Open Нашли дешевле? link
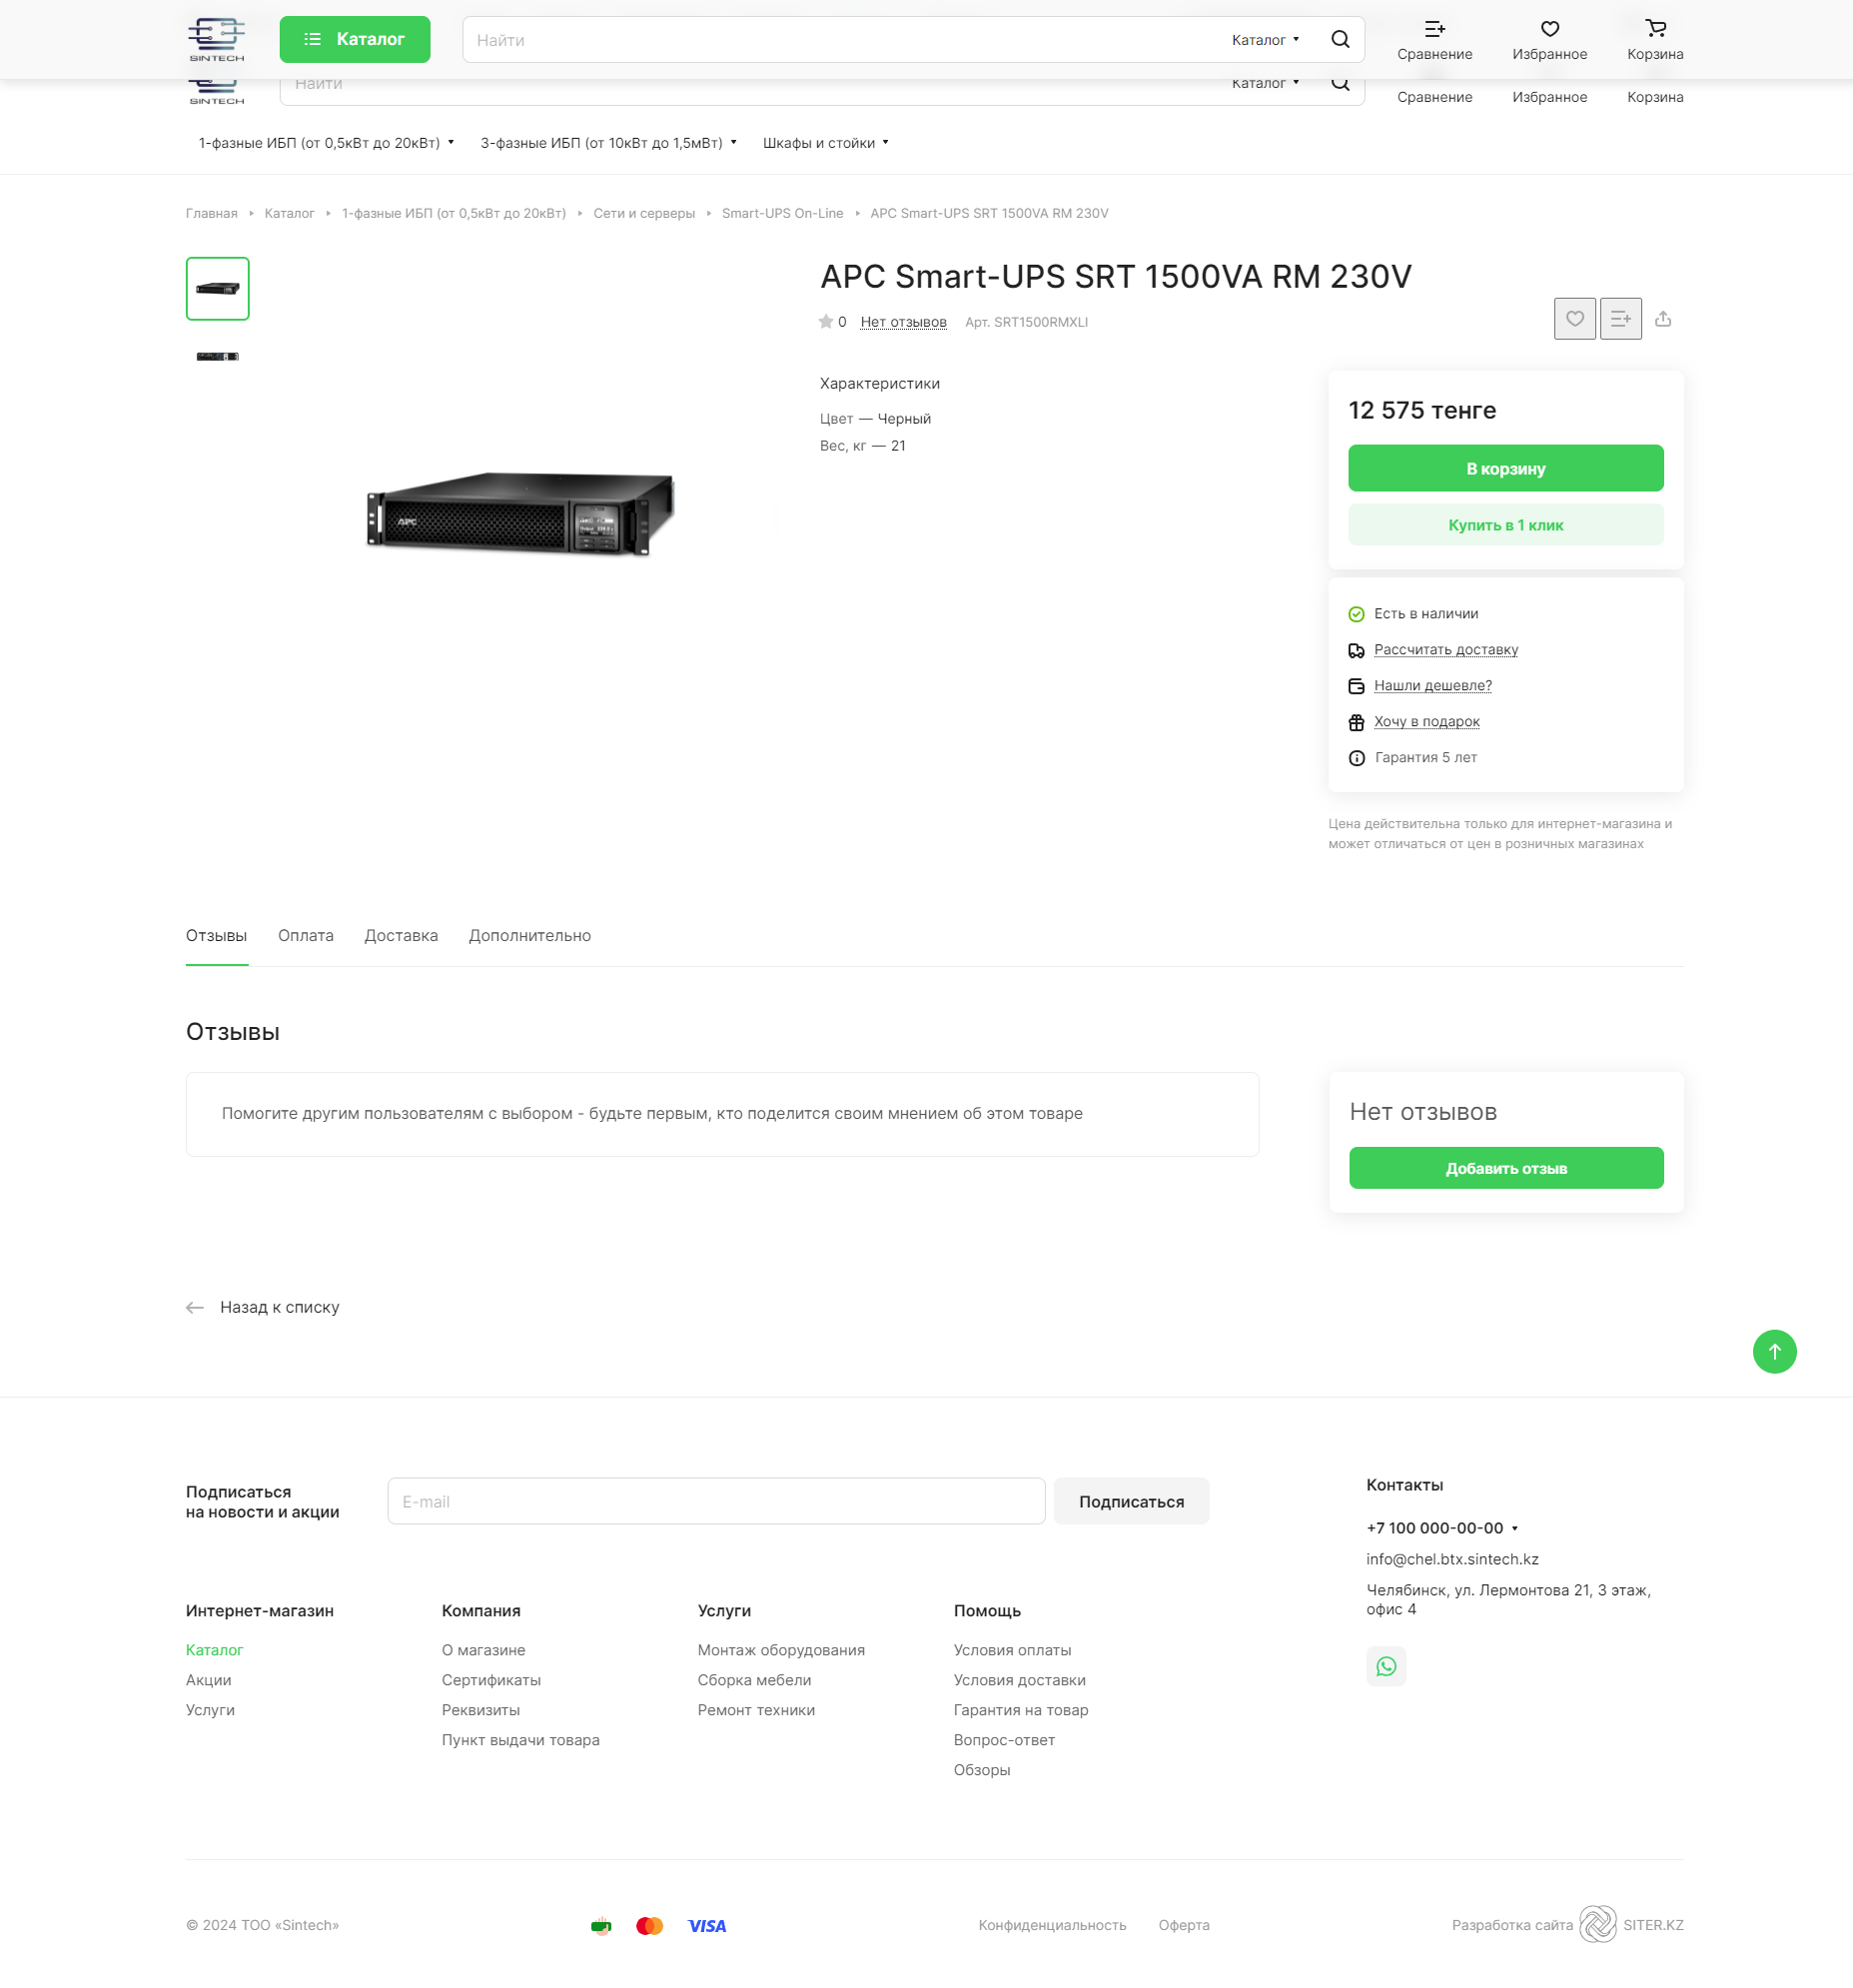The height and width of the screenshot is (1988, 1853). [x=1432, y=685]
